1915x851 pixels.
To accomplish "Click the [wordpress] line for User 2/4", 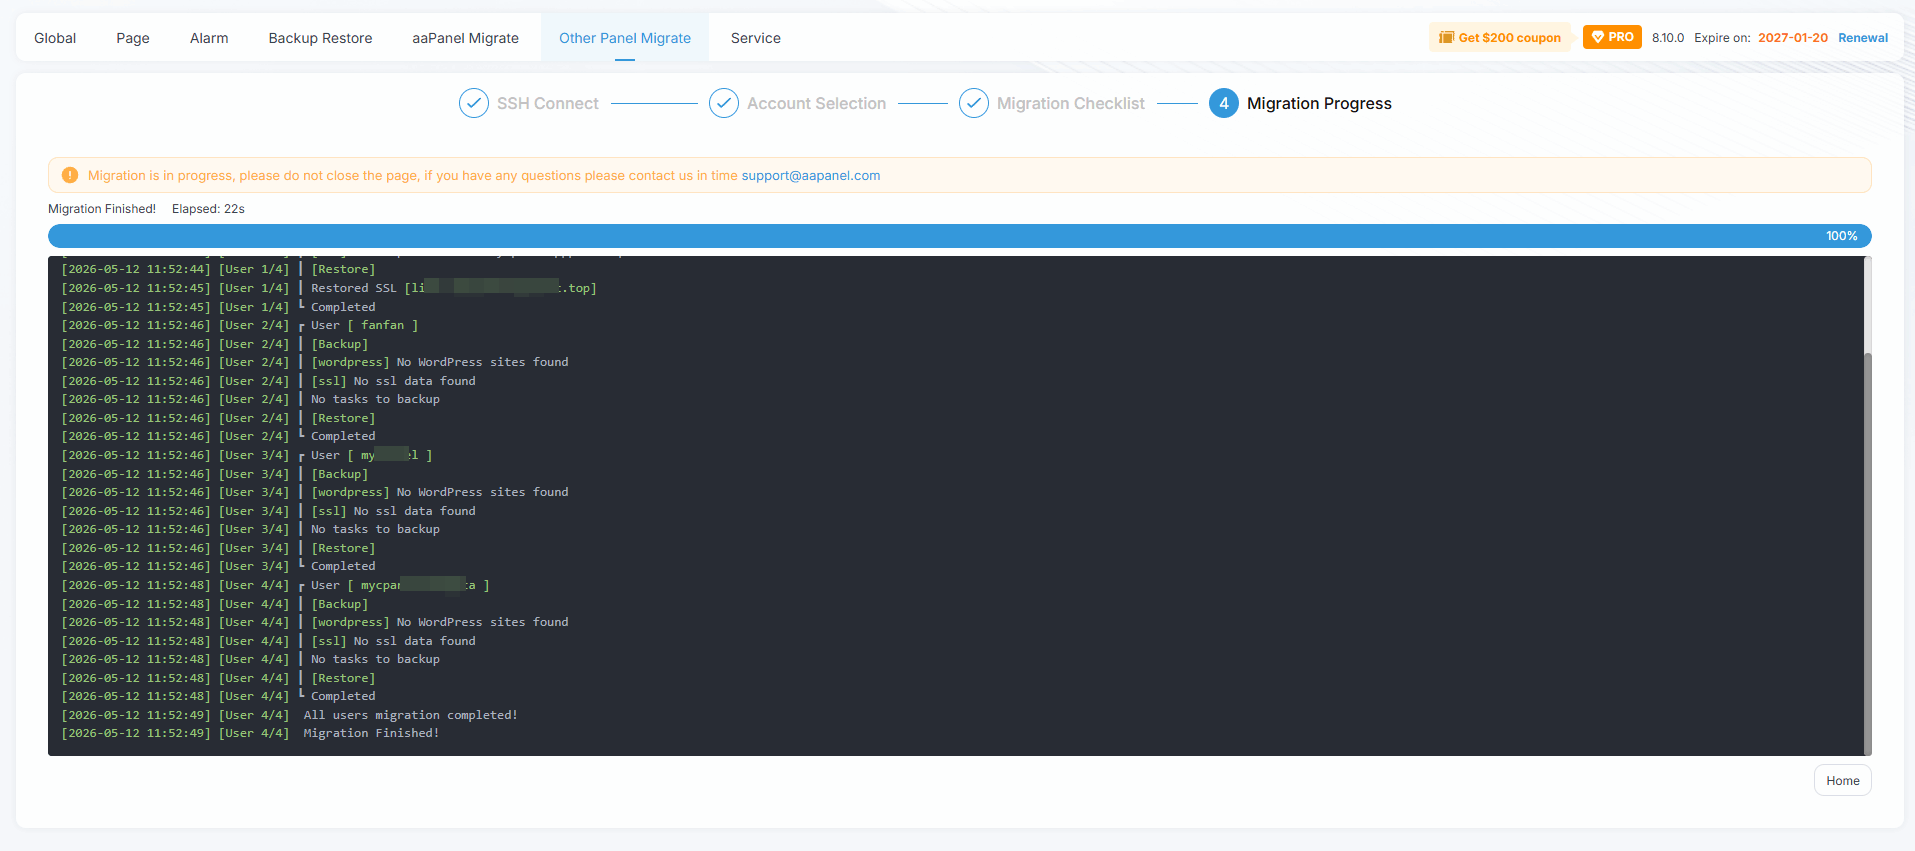I will click(315, 362).
